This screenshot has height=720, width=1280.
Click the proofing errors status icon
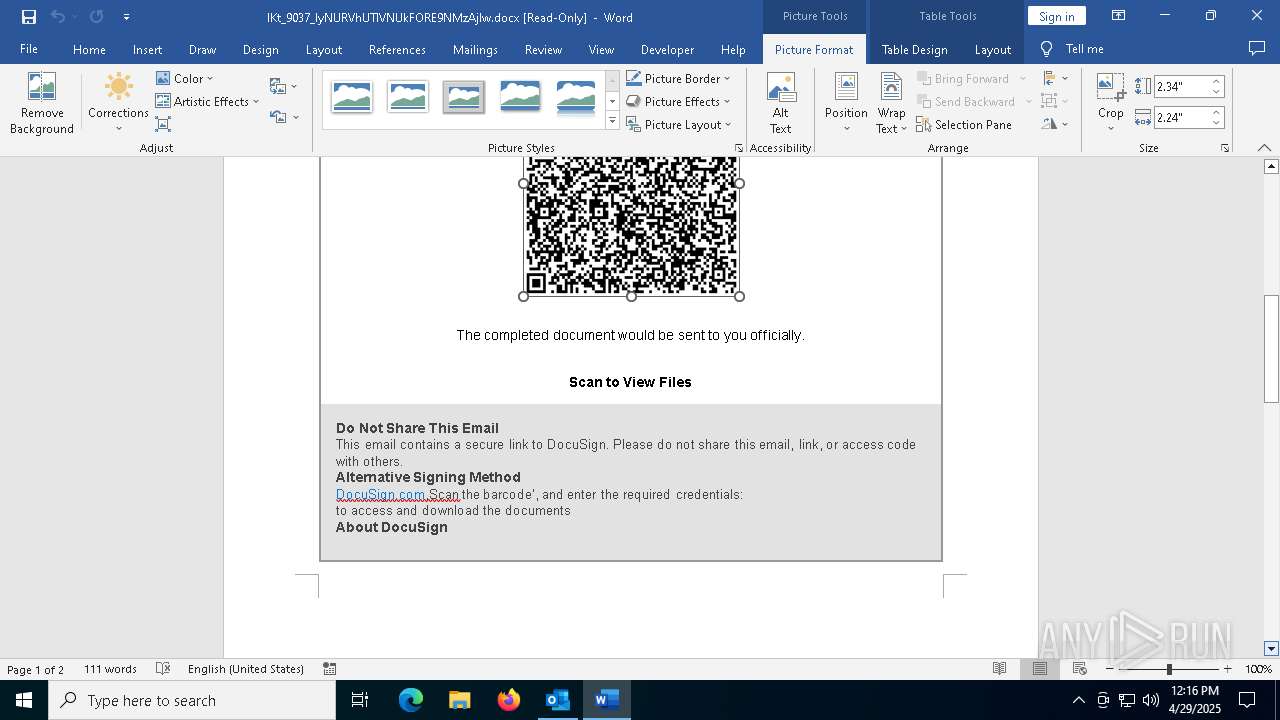point(163,669)
